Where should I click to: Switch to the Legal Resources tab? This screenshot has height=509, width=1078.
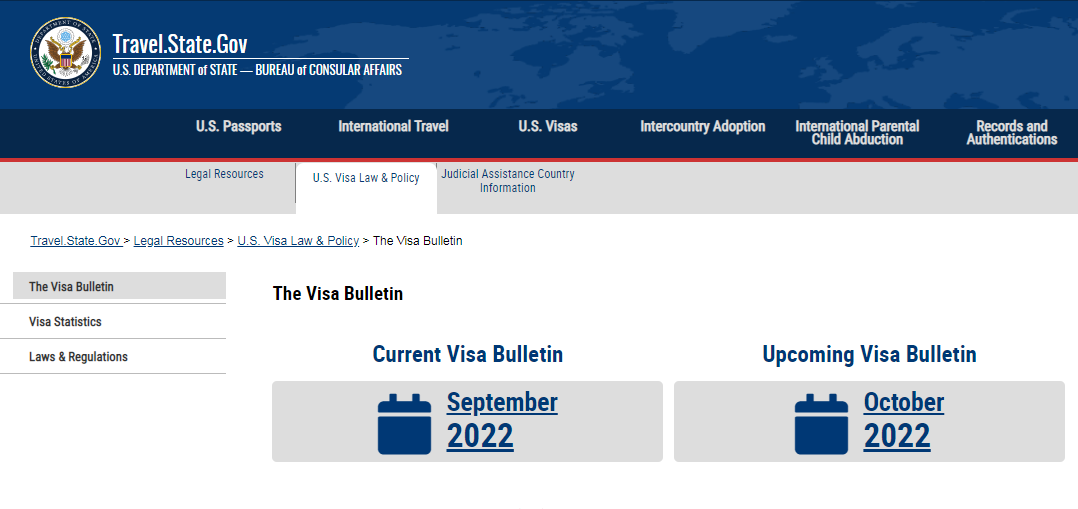[x=224, y=174]
